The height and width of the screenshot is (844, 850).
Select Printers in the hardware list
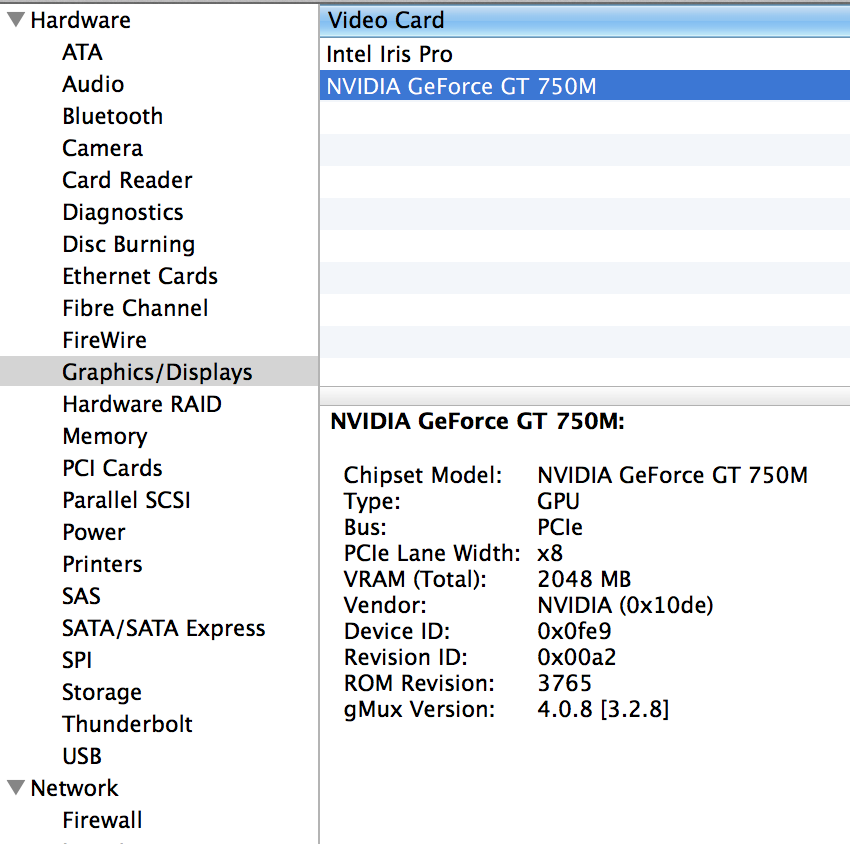[102, 564]
